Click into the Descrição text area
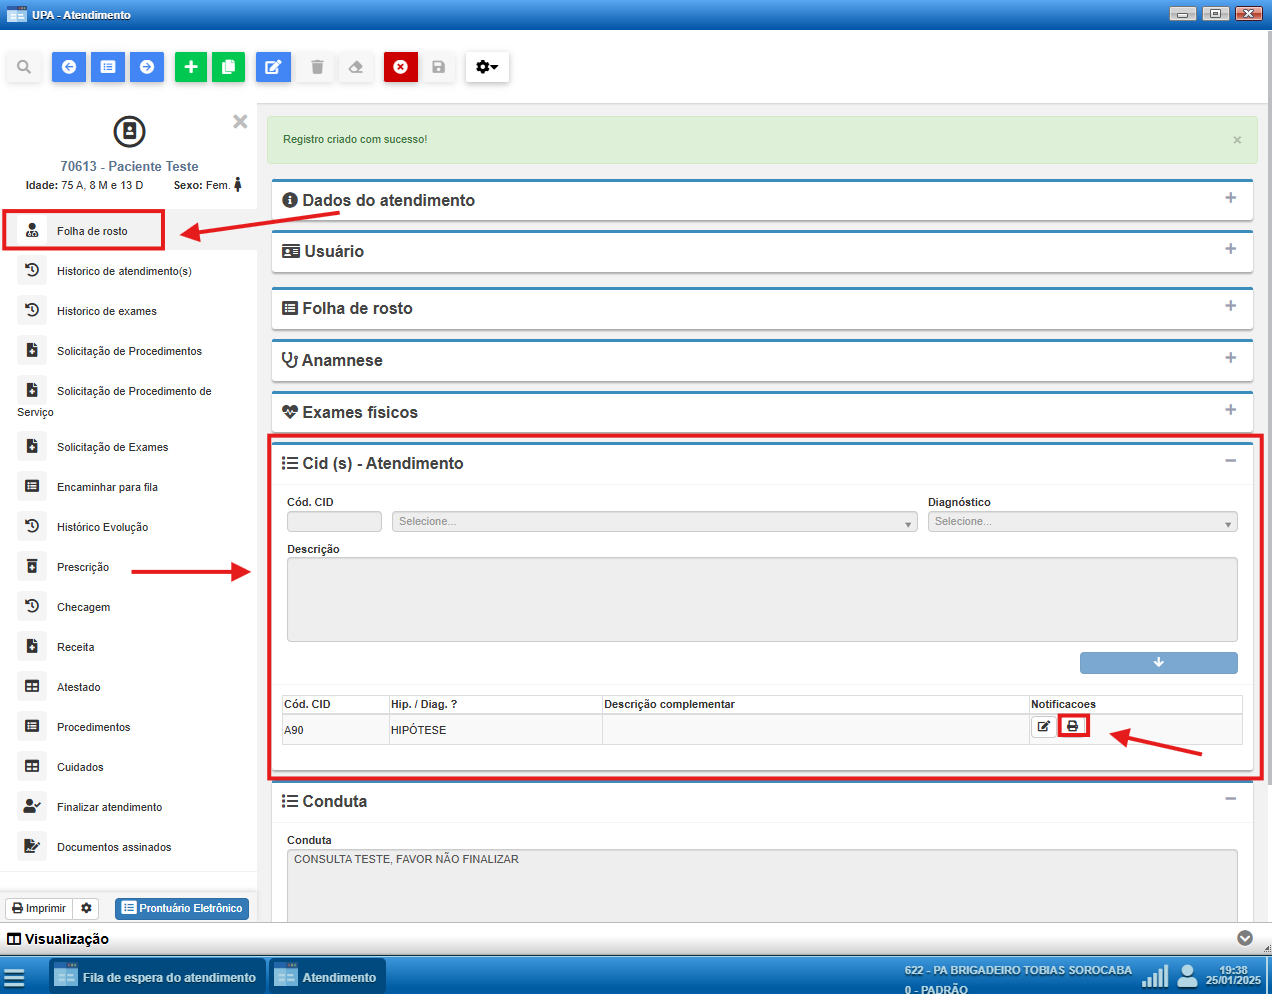The image size is (1272, 994). coord(761,599)
